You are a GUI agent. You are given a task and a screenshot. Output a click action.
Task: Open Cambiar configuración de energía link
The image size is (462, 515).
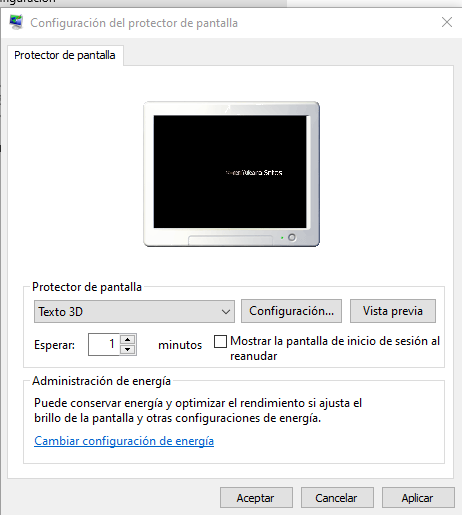tap(124, 441)
